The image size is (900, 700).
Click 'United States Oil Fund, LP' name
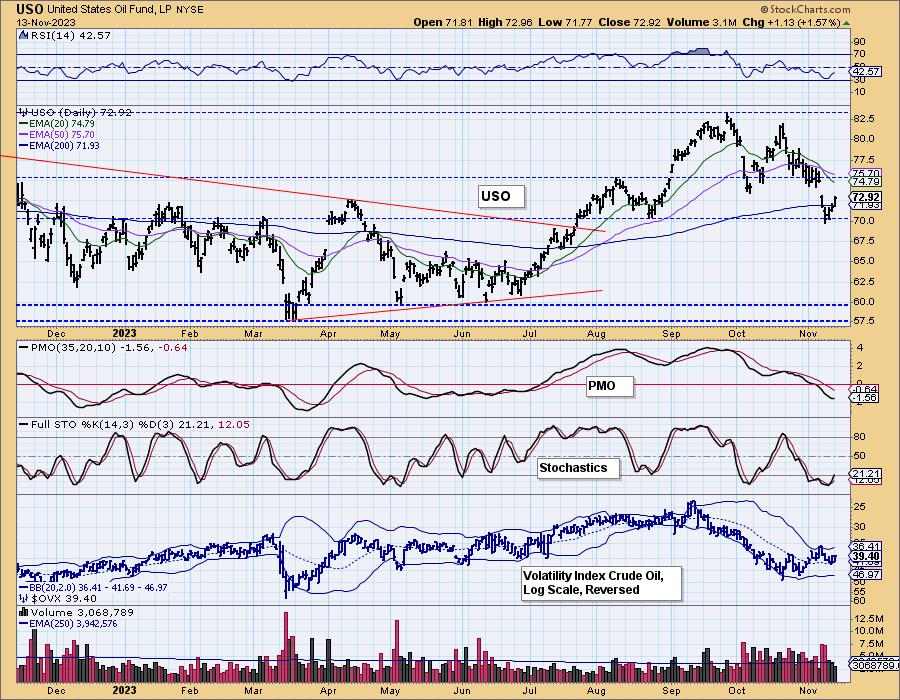(x=108, y=10)
